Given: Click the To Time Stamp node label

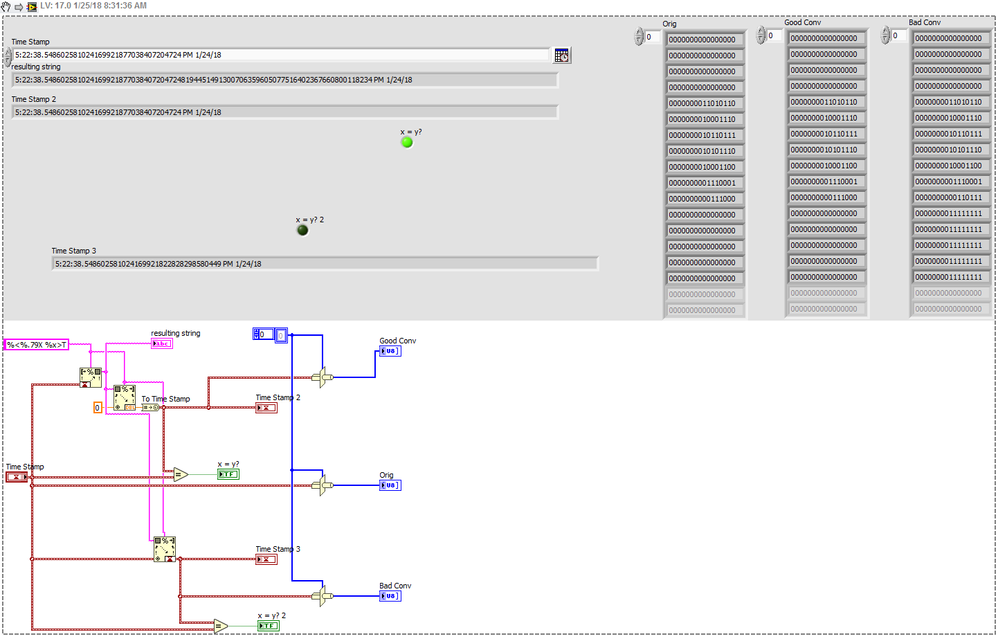Looking at the screenshot, I should coord(165,399).
